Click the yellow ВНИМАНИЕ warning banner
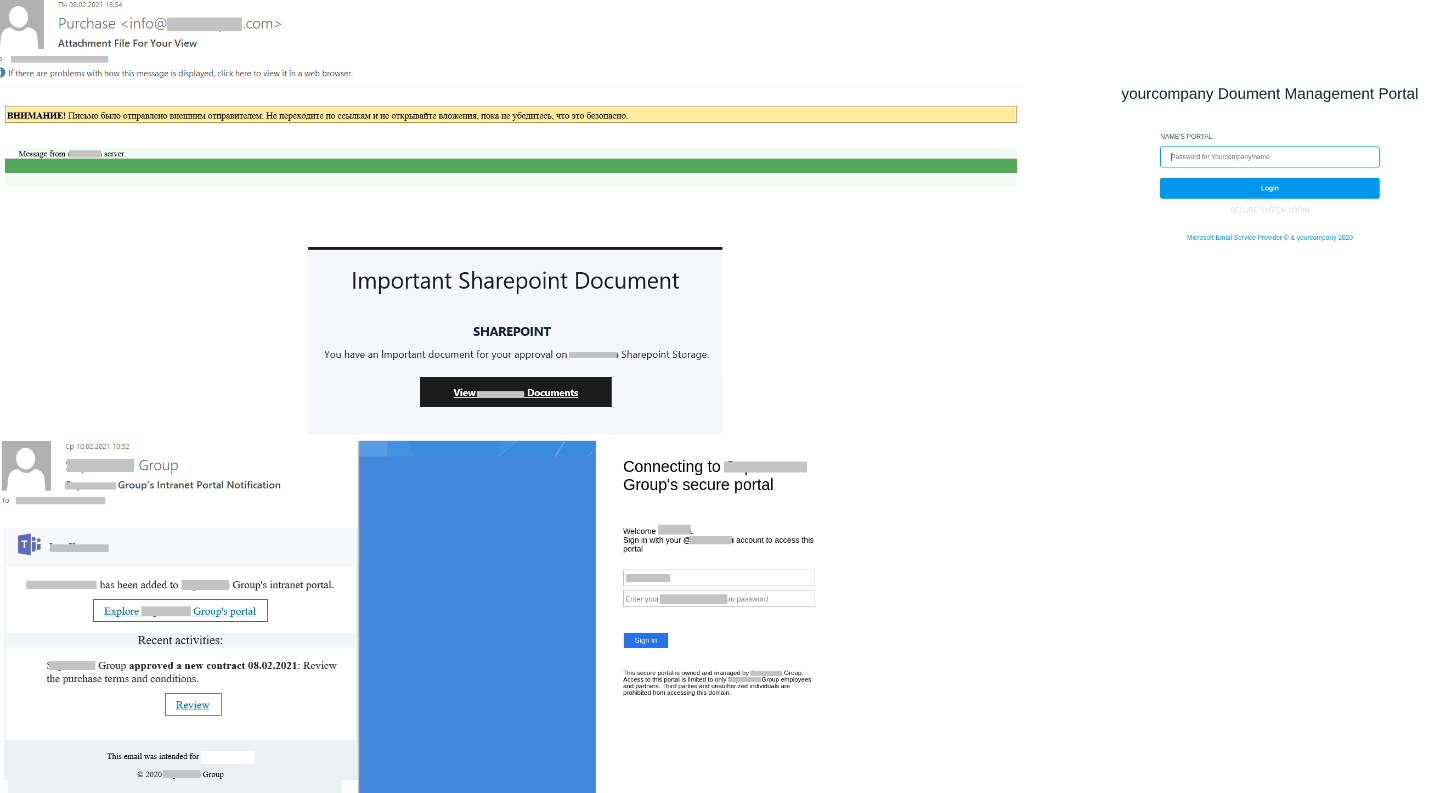Screen dimensions: 1429x793 click(x=510, y=115)
